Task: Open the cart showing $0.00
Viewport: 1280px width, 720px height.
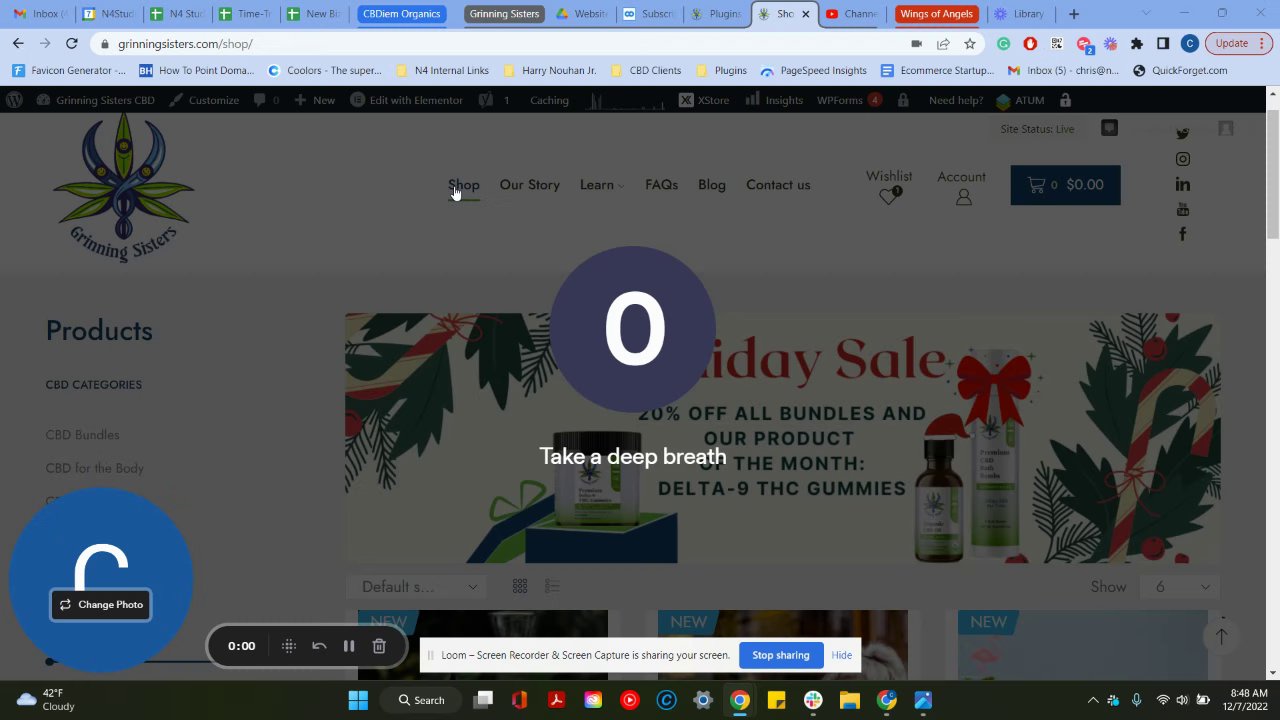Action: (x=1065, y=185)
